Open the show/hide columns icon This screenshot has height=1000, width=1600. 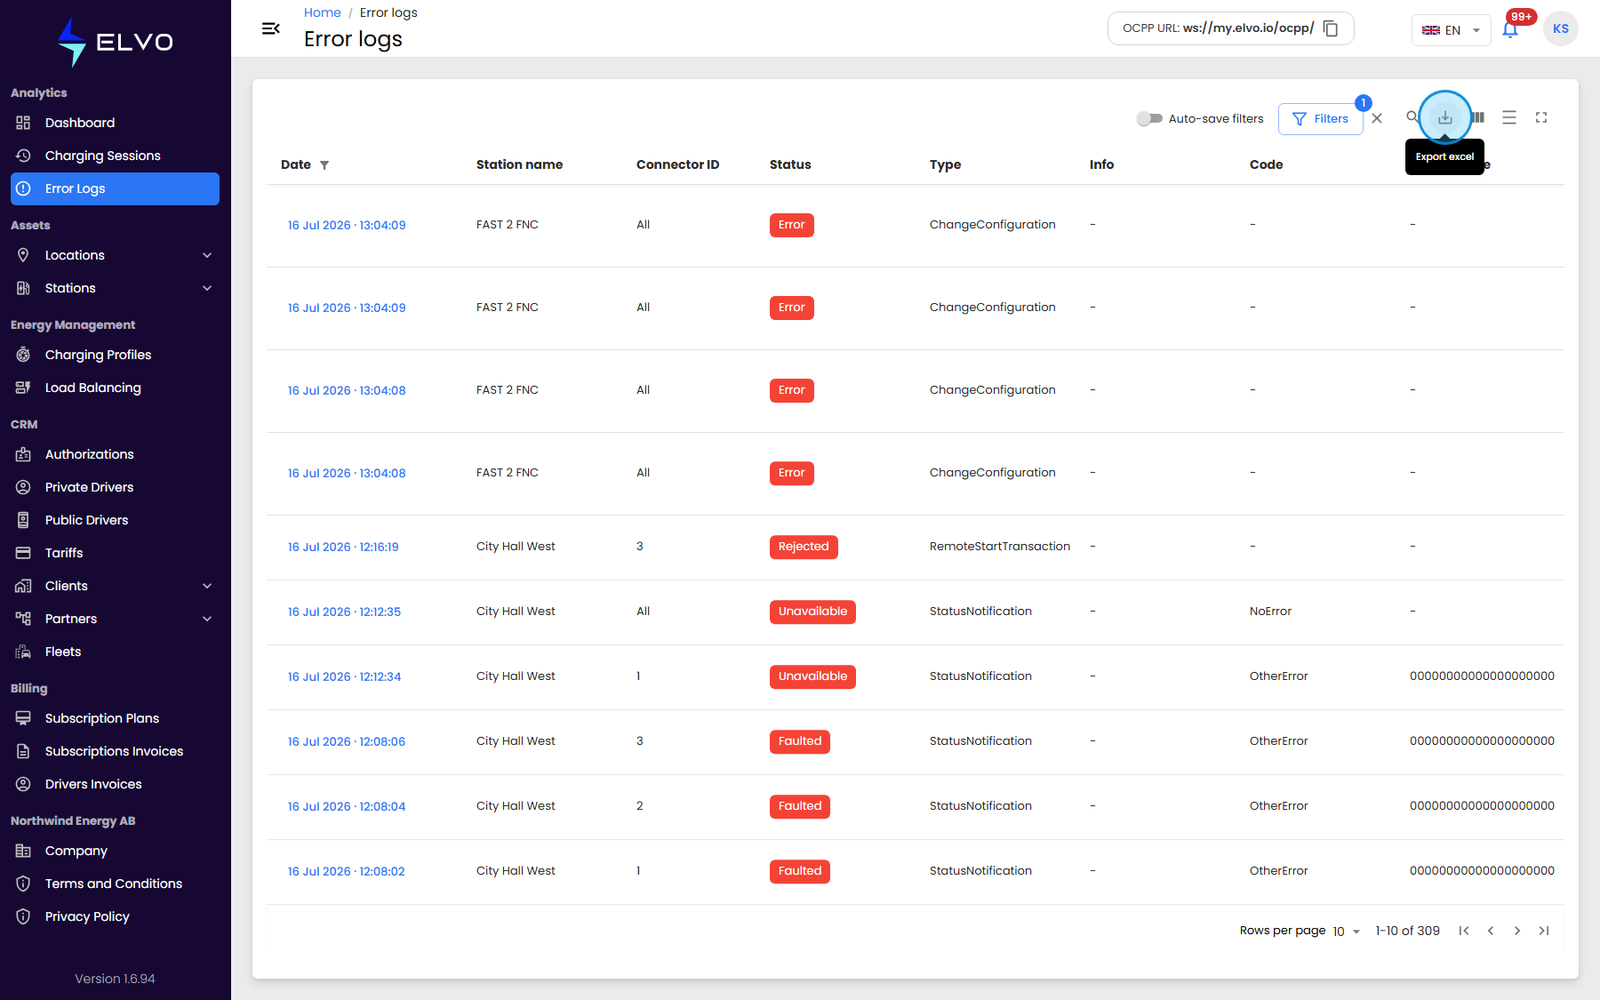click(x=1478, y=118)
